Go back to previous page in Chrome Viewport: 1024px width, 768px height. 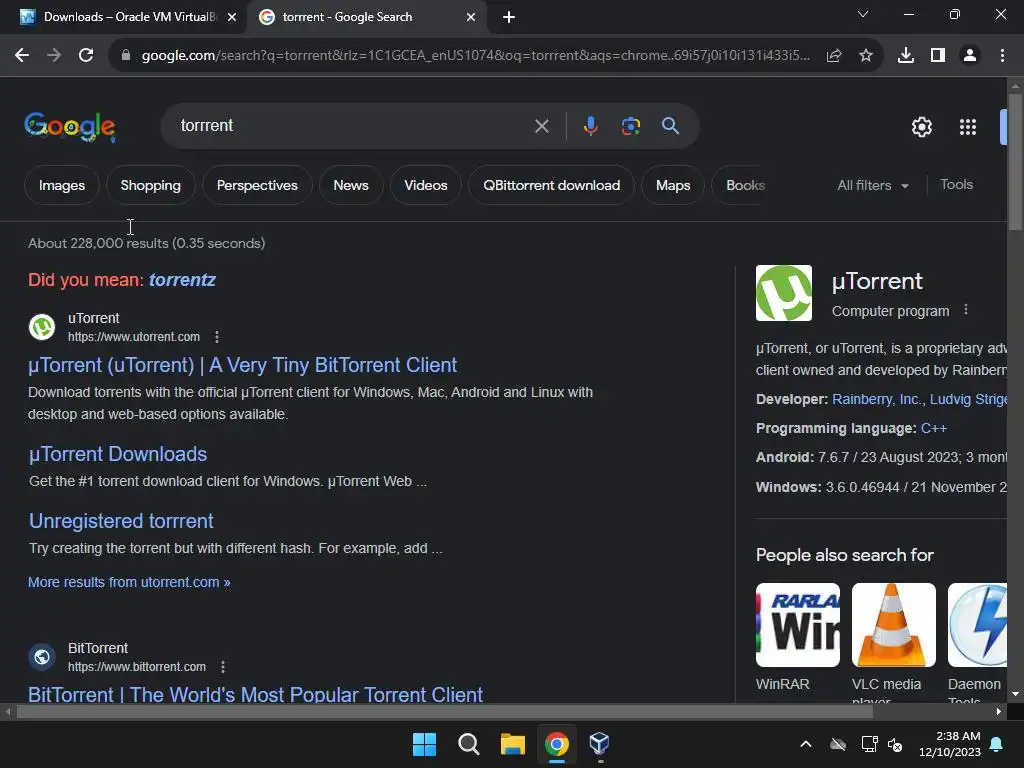coord(22,56)
